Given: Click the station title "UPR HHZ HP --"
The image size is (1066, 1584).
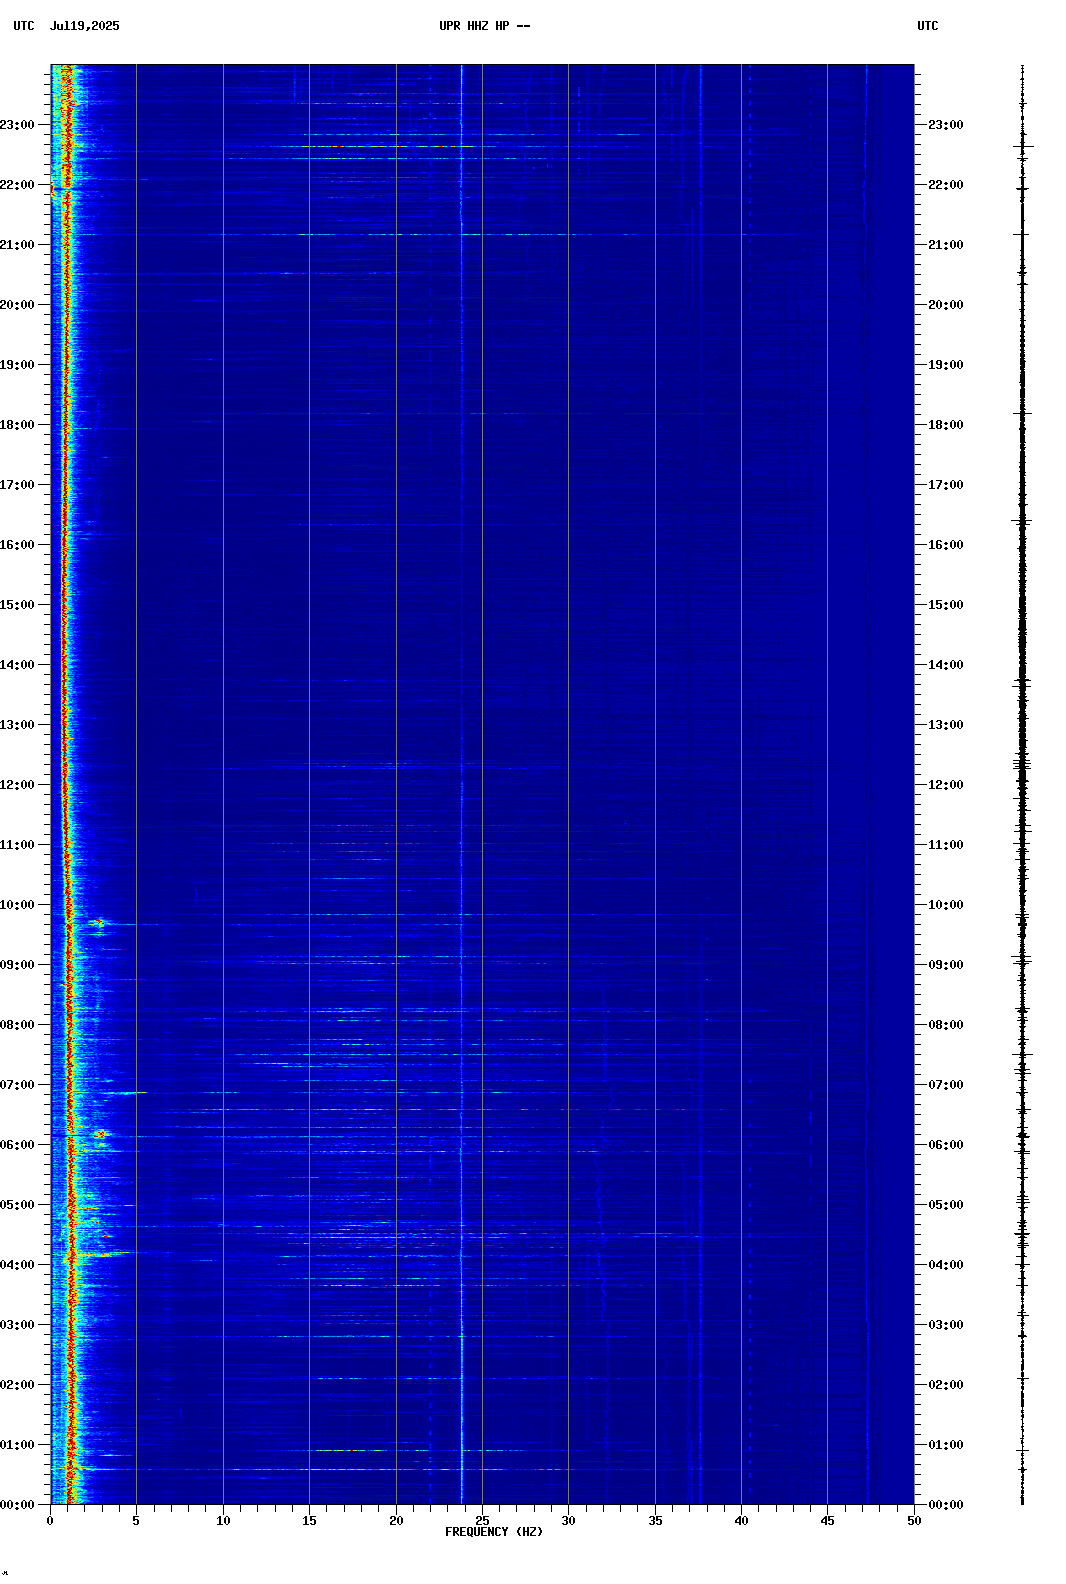Looking at the screenshot, I should (x=485, y=26).
